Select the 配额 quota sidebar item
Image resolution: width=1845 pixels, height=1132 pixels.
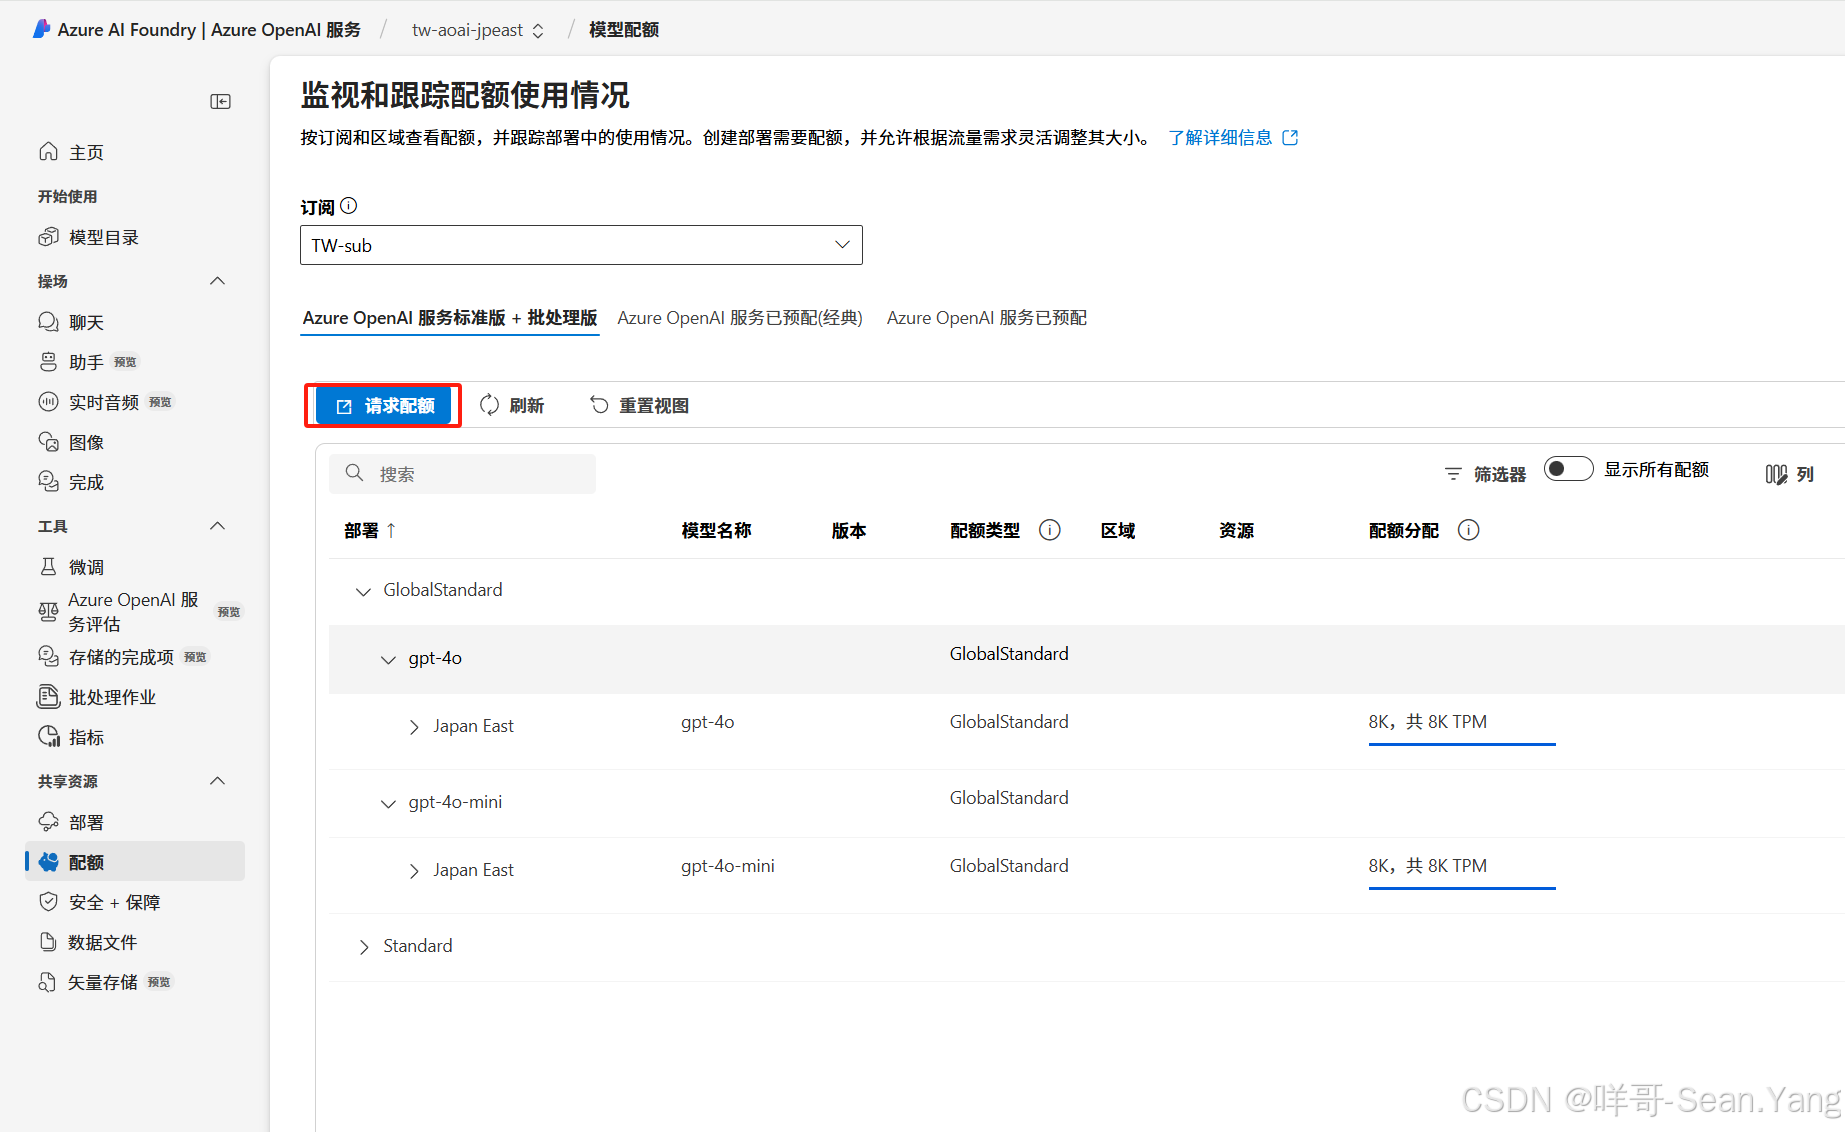(134, 862)
